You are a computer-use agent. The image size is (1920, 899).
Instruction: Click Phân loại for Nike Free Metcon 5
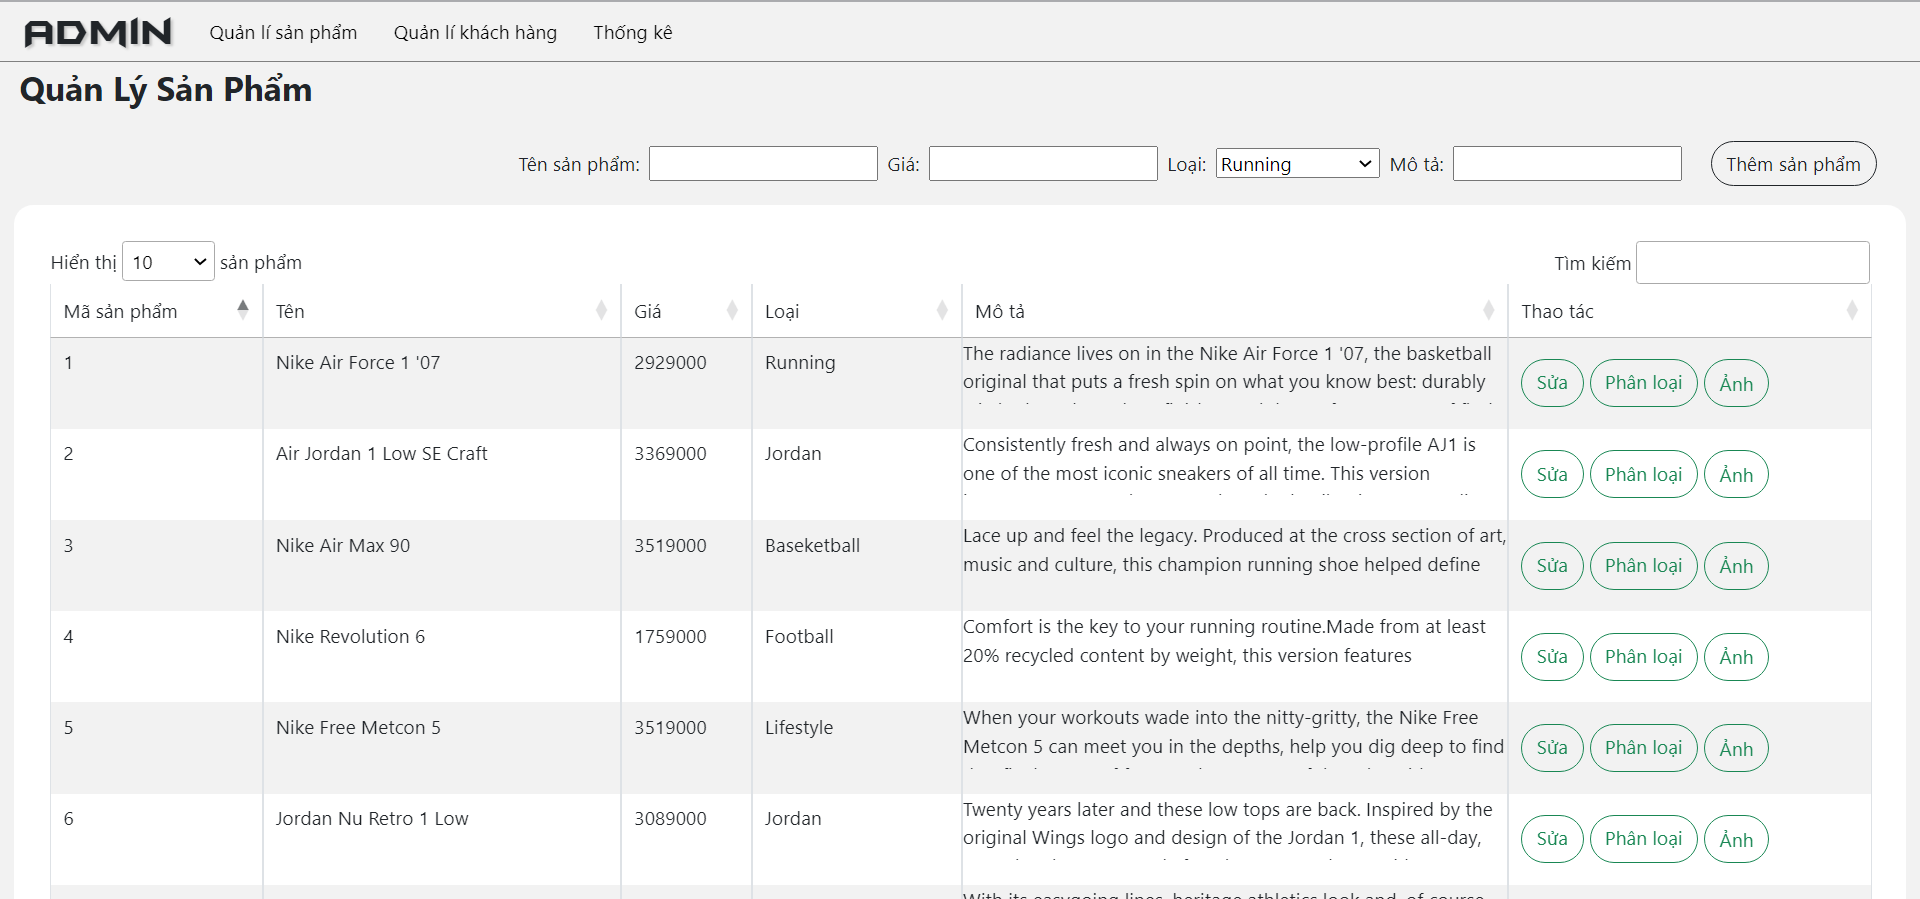[x=1643, y=748]
